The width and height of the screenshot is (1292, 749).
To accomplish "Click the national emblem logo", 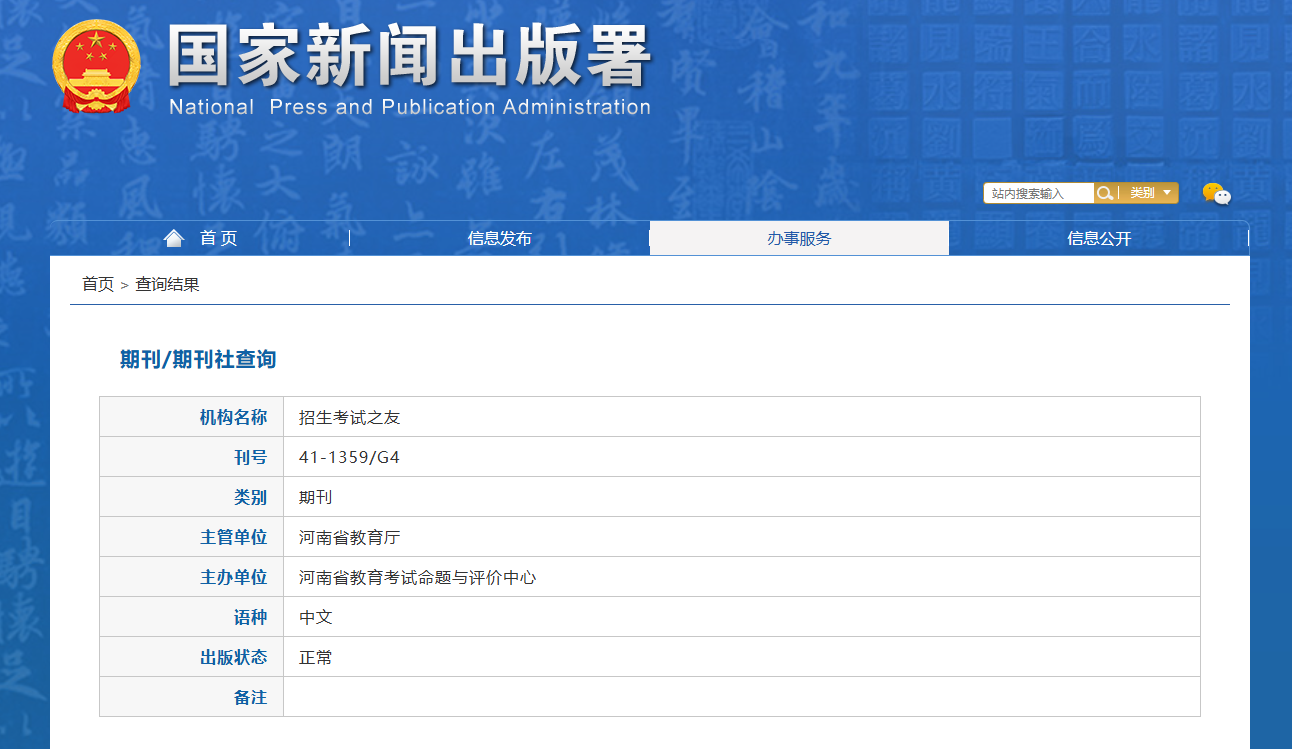I will tap(96, 66).
